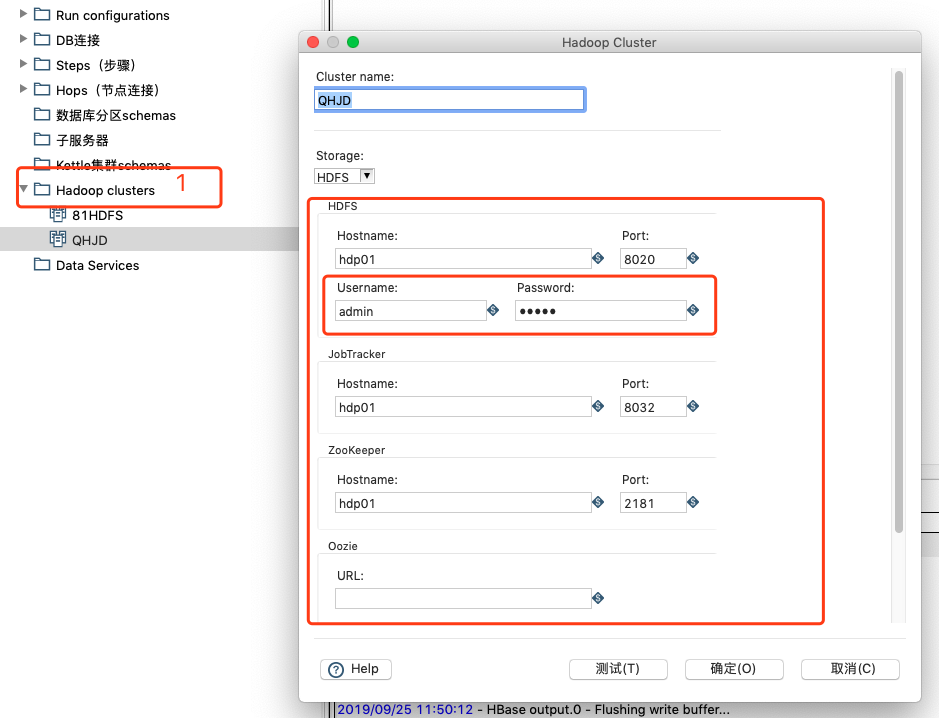Cancel dialog with 取消(C) button
The height and width of the screenshot is (718, 939).
click(850, 669)
